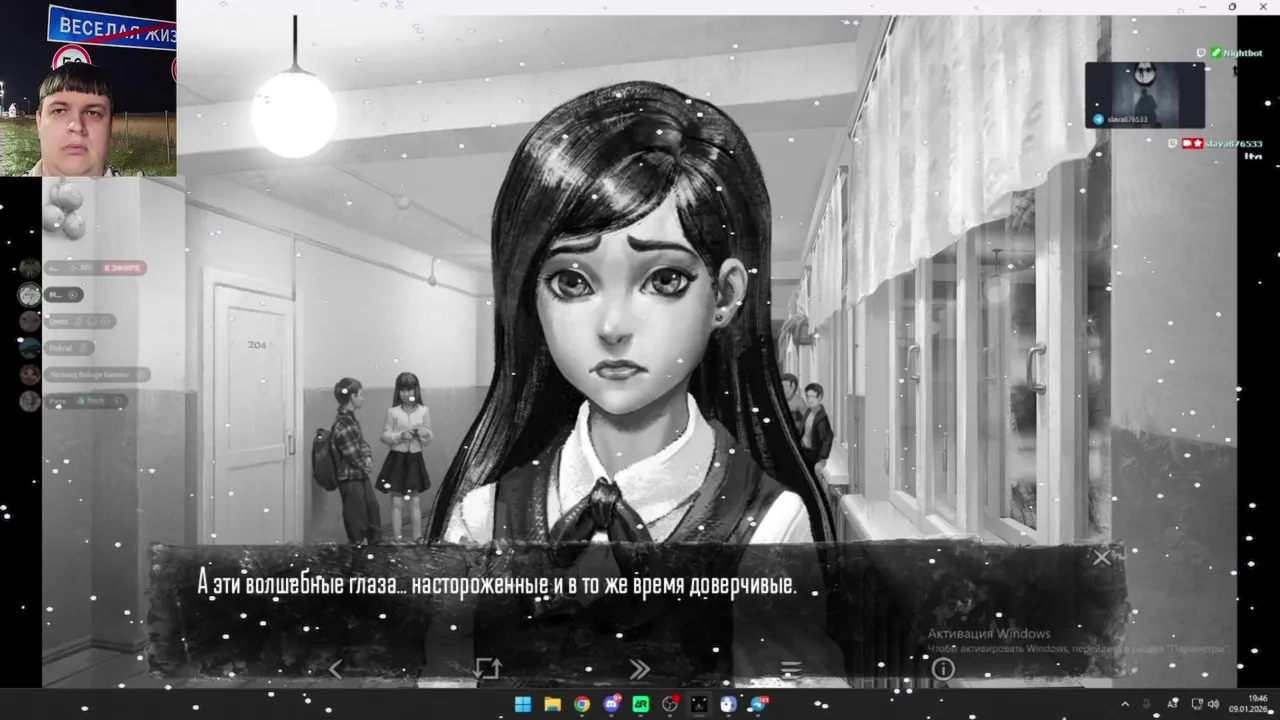Open the green AR app on the taskbar

[x=641, y=704]
